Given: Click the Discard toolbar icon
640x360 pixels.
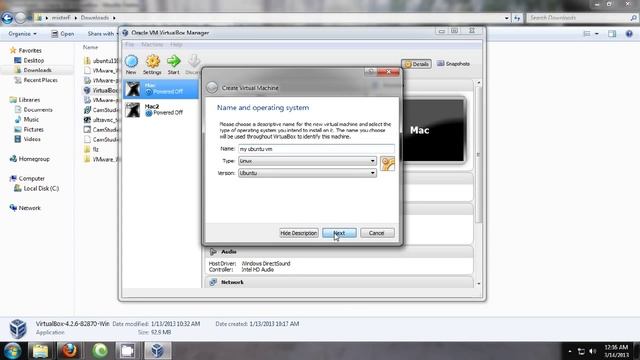Looking at the screenshot, I should [x=193, y=62].
